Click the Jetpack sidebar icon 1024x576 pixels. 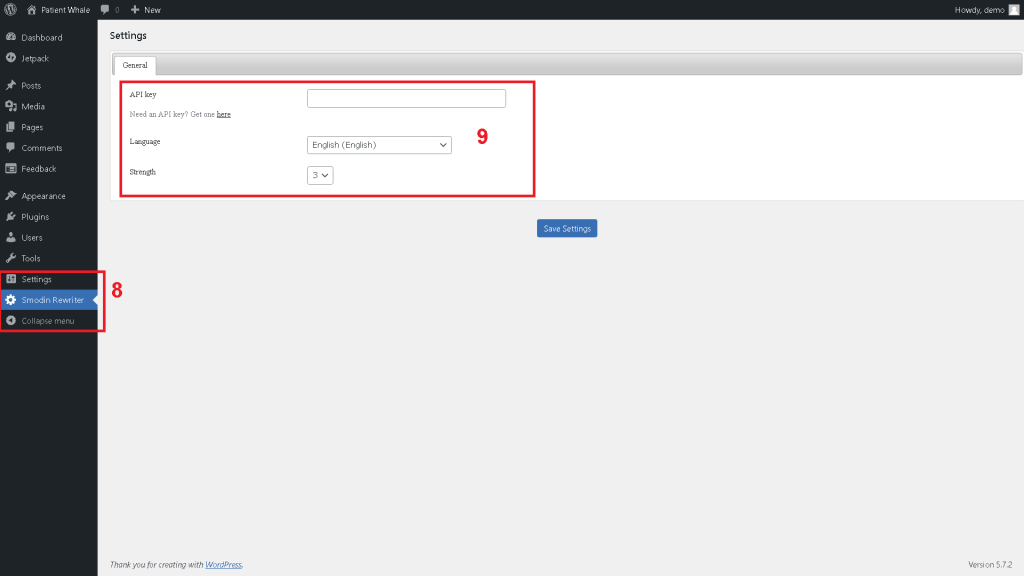coord(10,58)
